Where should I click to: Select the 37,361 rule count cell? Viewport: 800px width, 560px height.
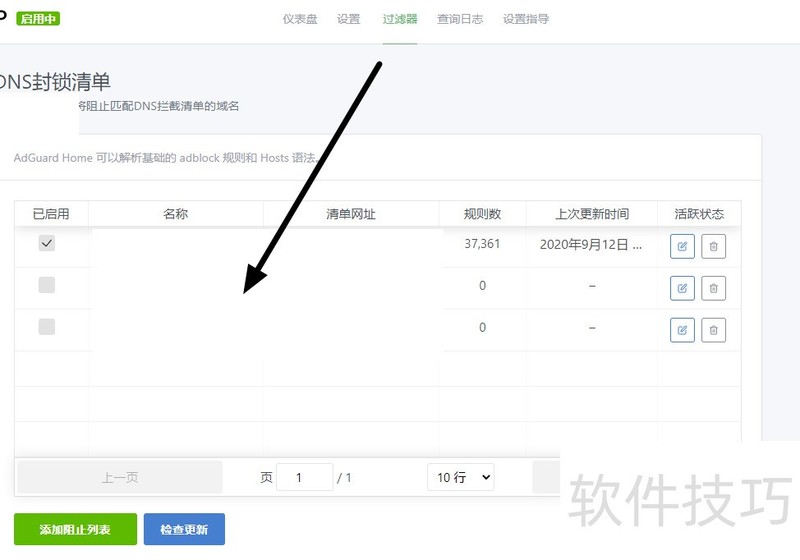(482, 244)
